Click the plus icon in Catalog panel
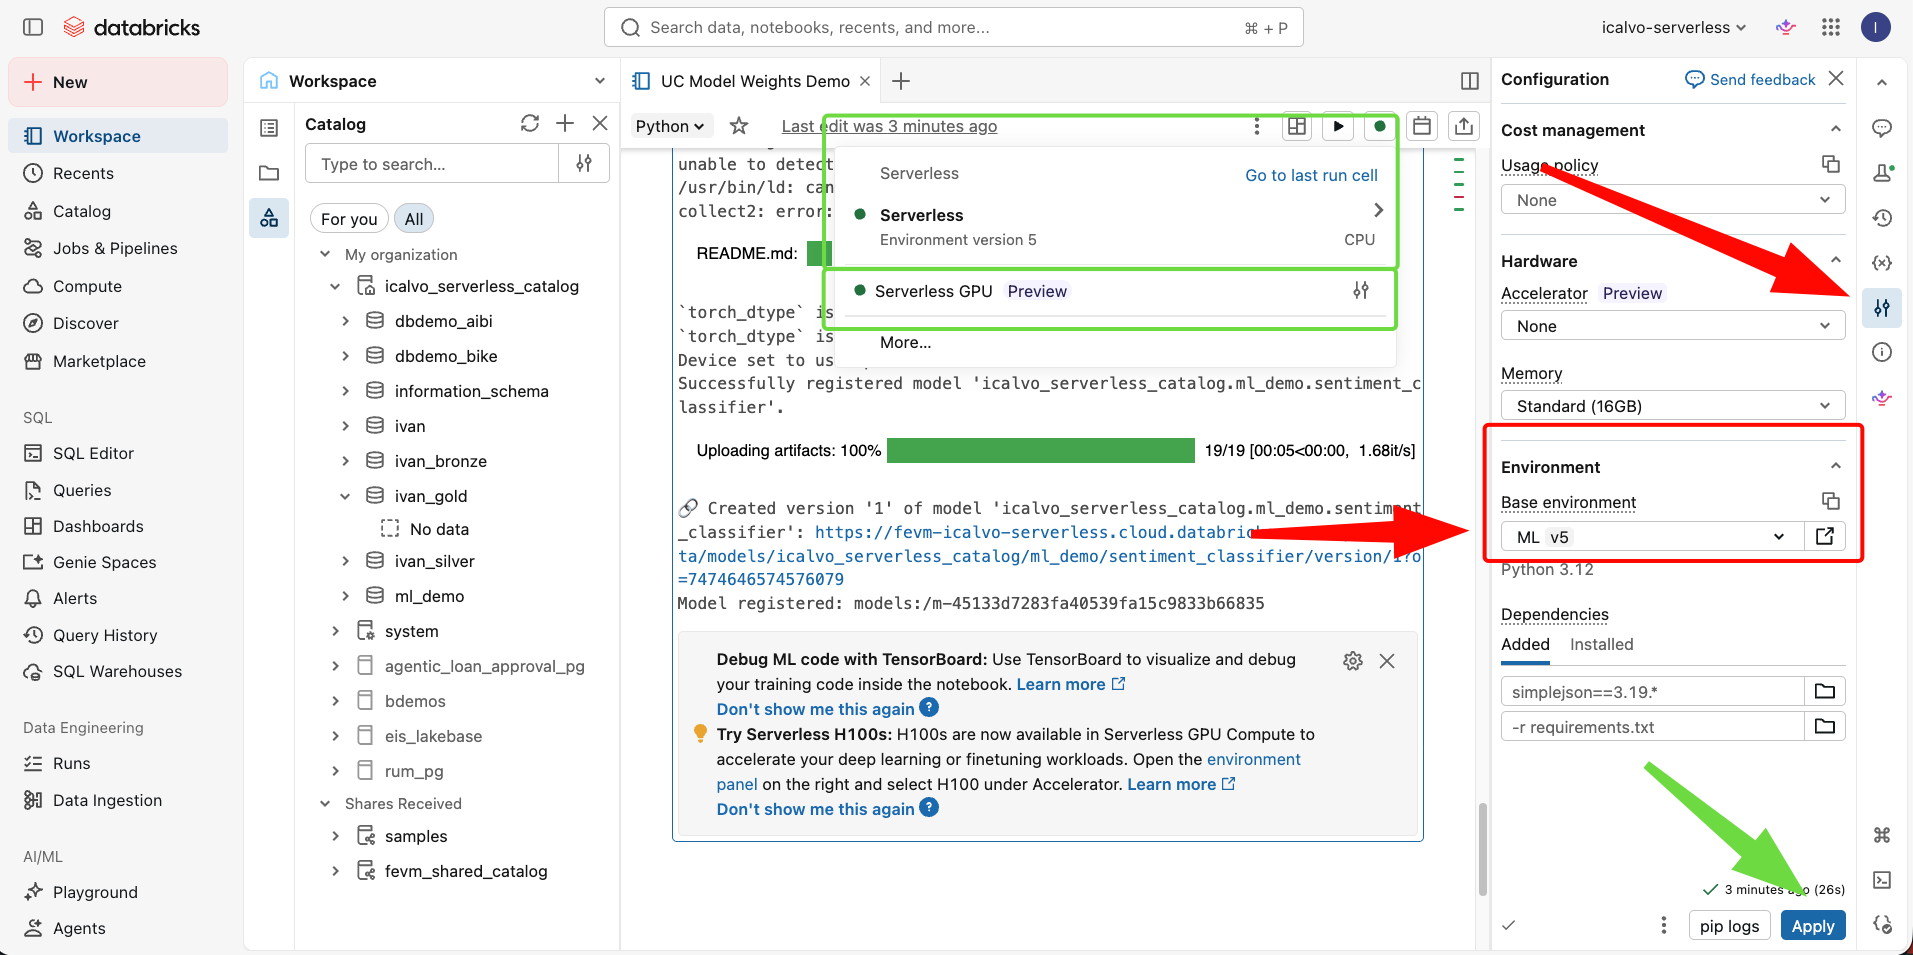This screenshot has width=1913, height=955. pyautogui.click(x=565, y=123)
